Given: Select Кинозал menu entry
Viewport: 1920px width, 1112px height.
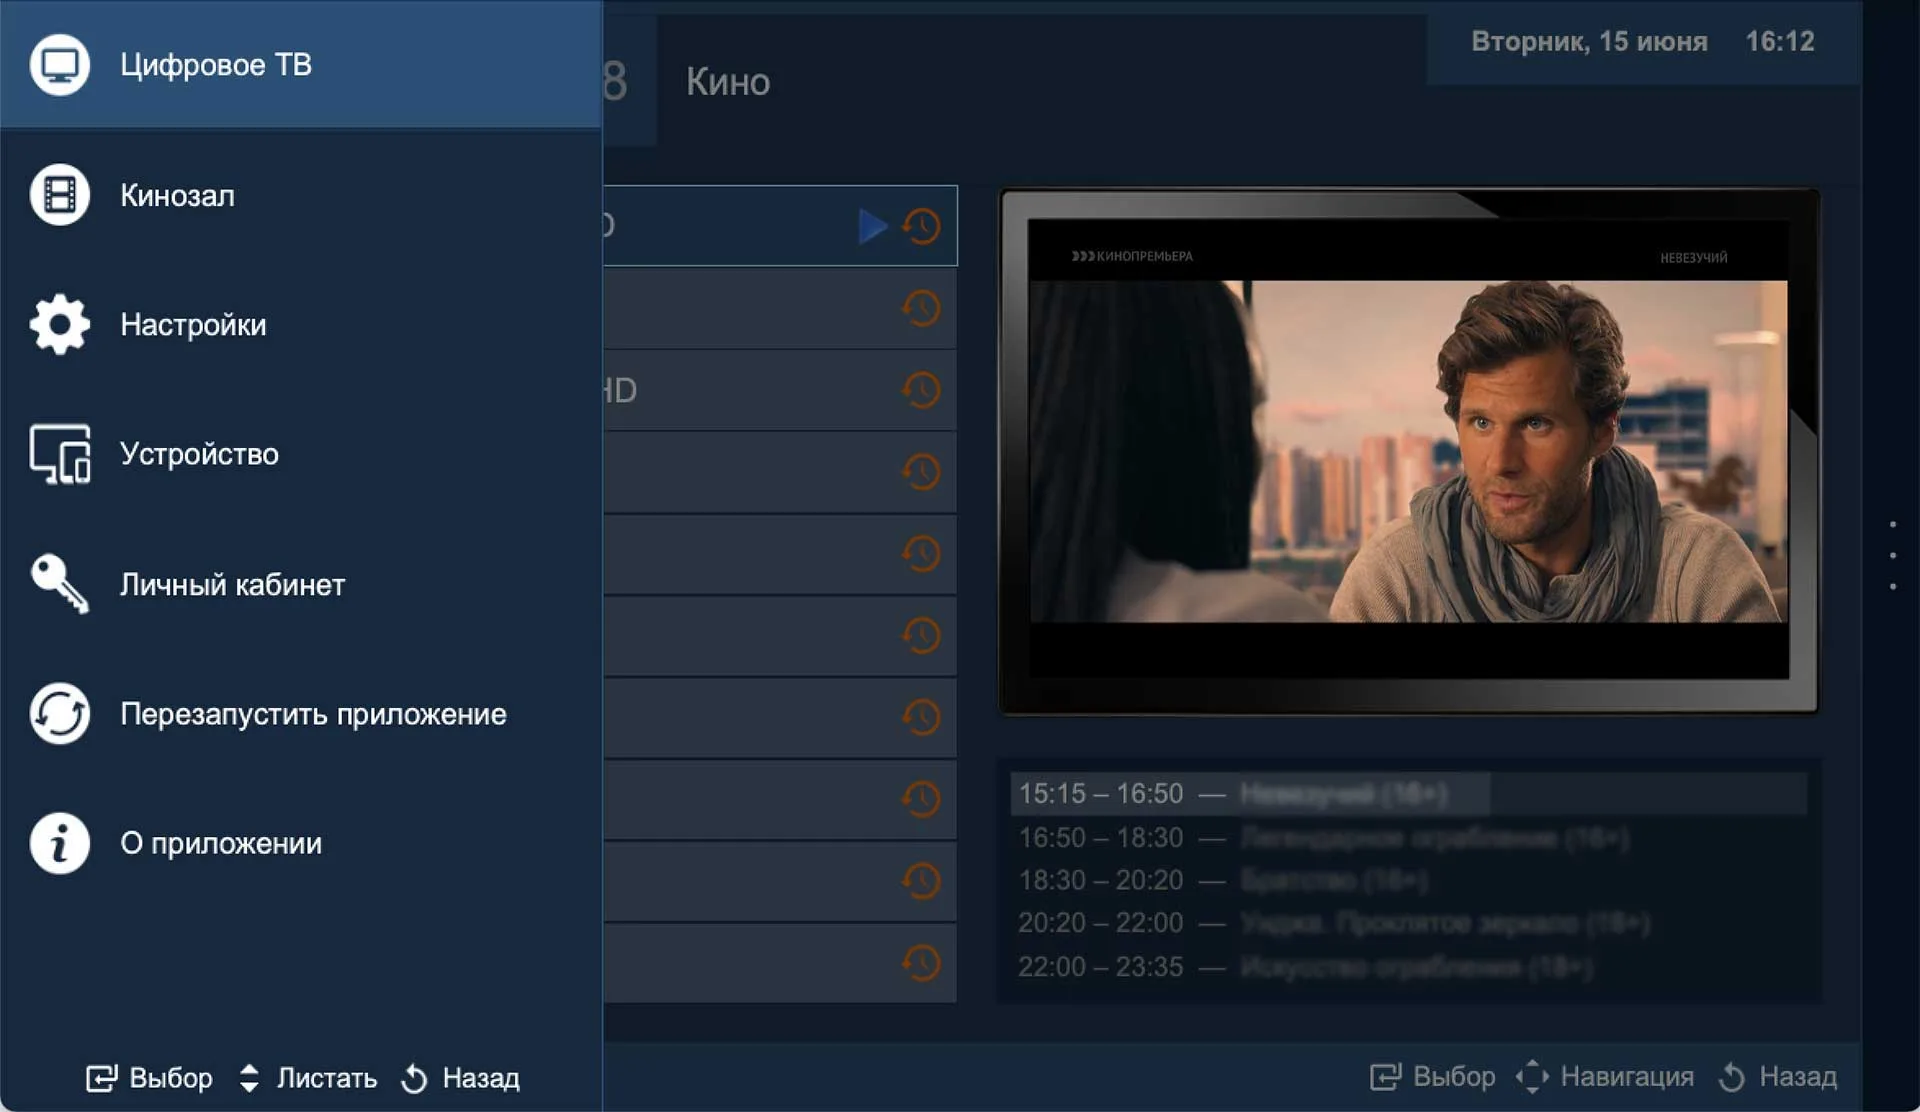Looking at the screenshot, I should tap(178, 195).
